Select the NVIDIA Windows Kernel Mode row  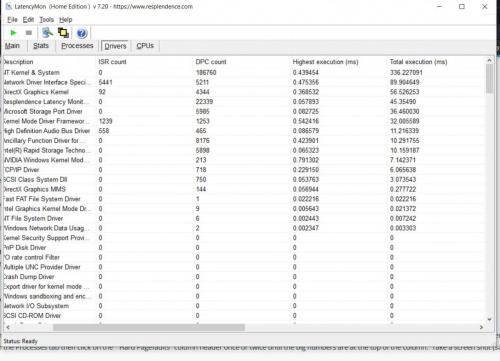pyautogui.click(x=244, y=160)
